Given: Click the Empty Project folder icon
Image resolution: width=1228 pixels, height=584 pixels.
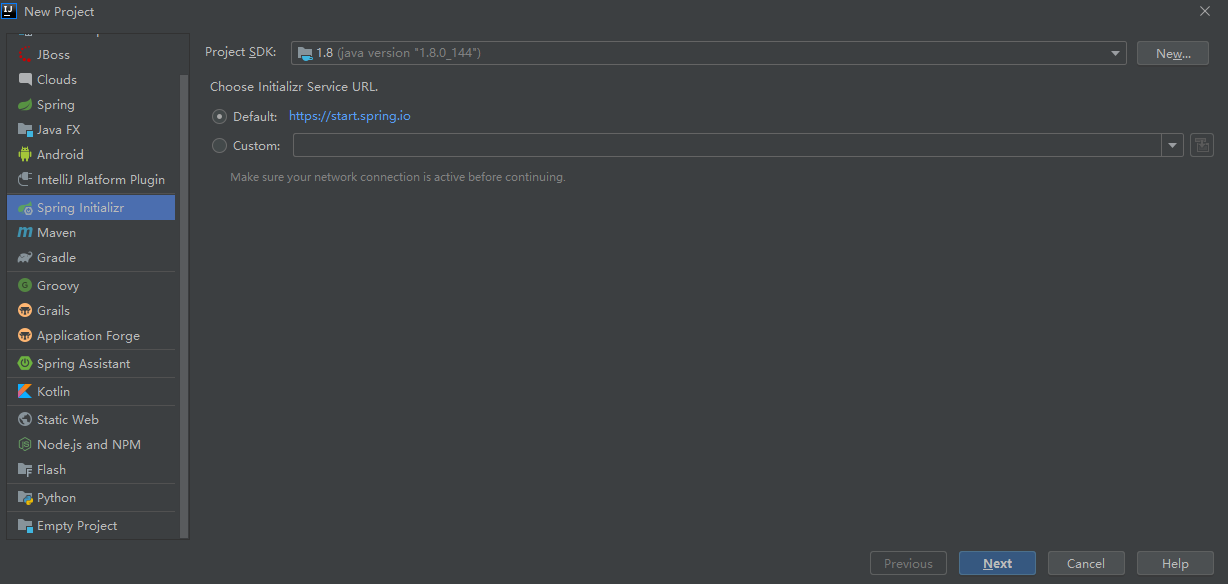Looking at the screenshot, I should (25, 526).
